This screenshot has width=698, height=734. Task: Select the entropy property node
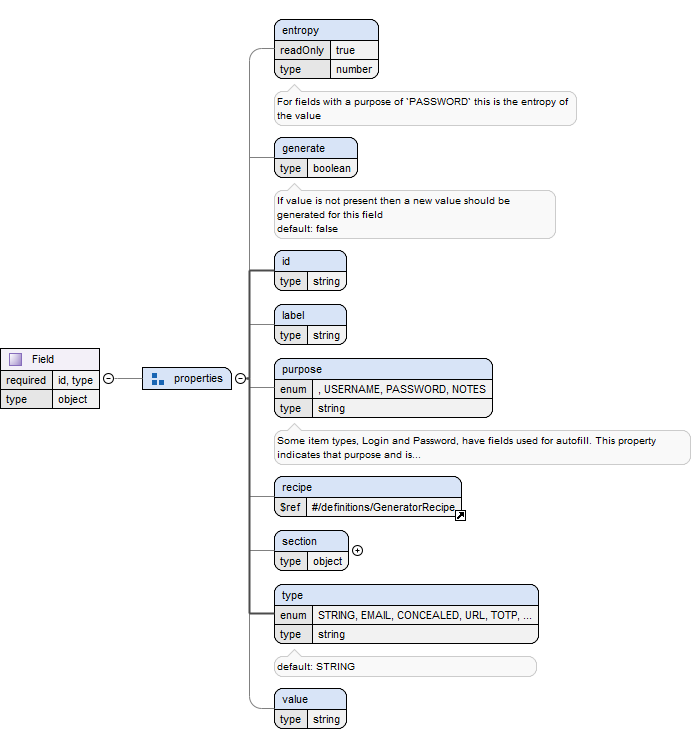click(x=326, y=30)
